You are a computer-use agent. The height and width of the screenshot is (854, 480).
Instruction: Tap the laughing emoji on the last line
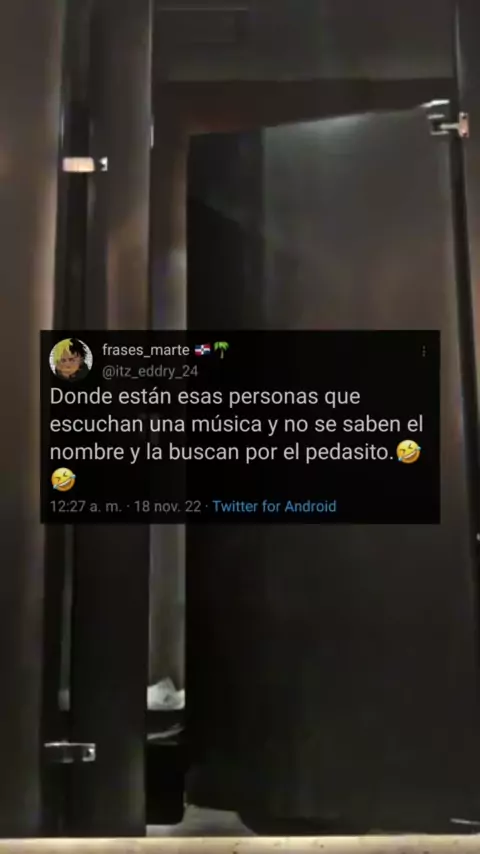[63, 480]
